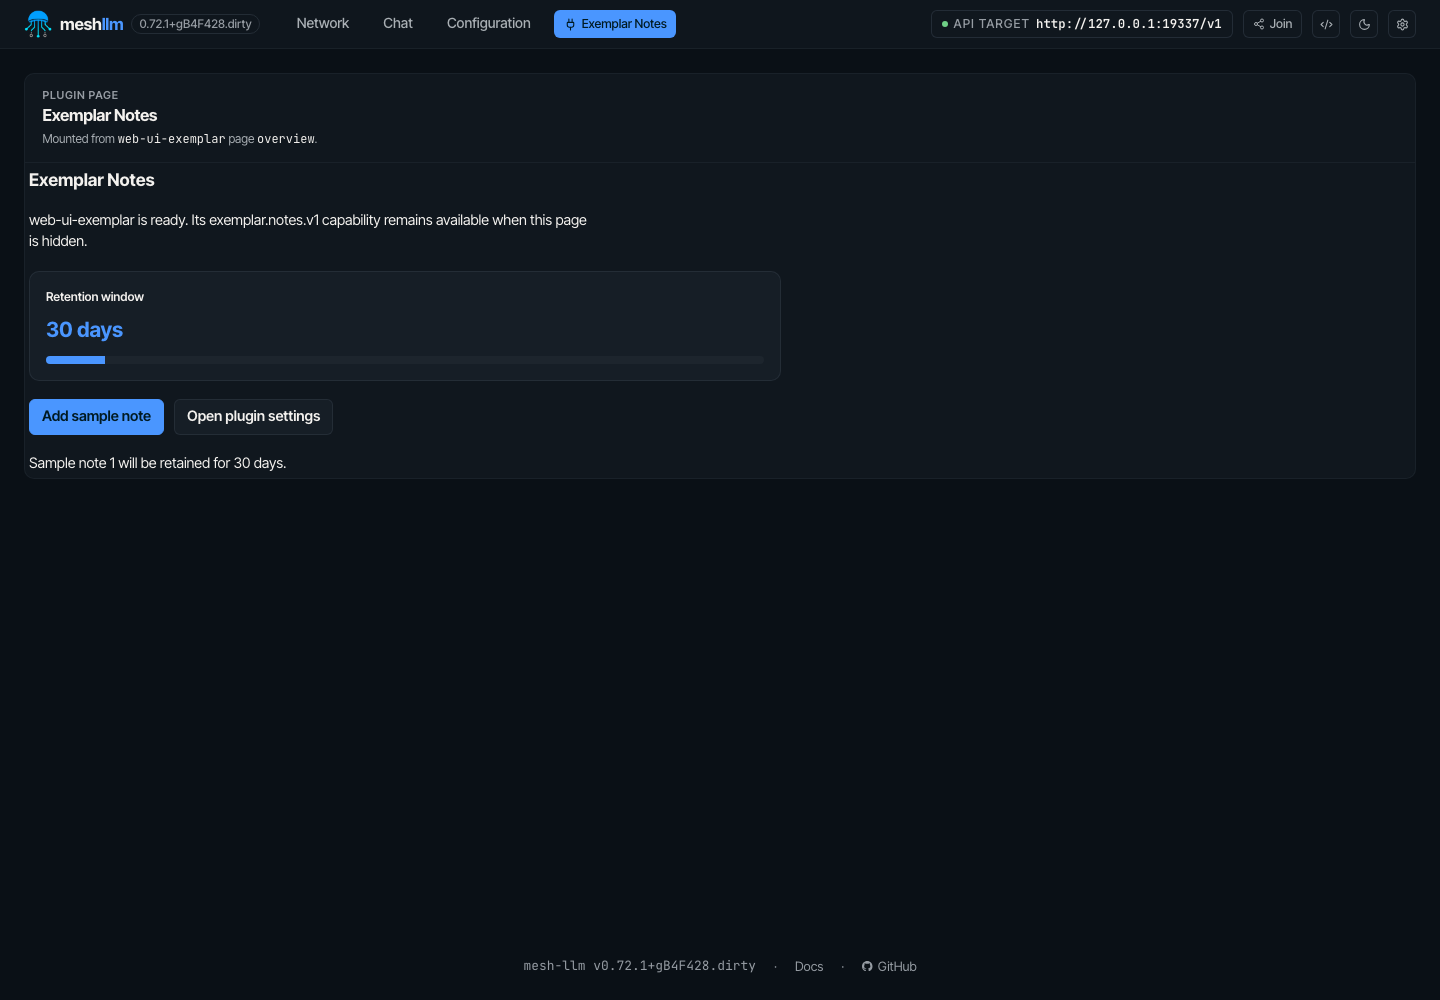Click the web-ui-exemplar mounted plugin name
The height and width of the screenshot is (1000, 1440).
(171, 139)
